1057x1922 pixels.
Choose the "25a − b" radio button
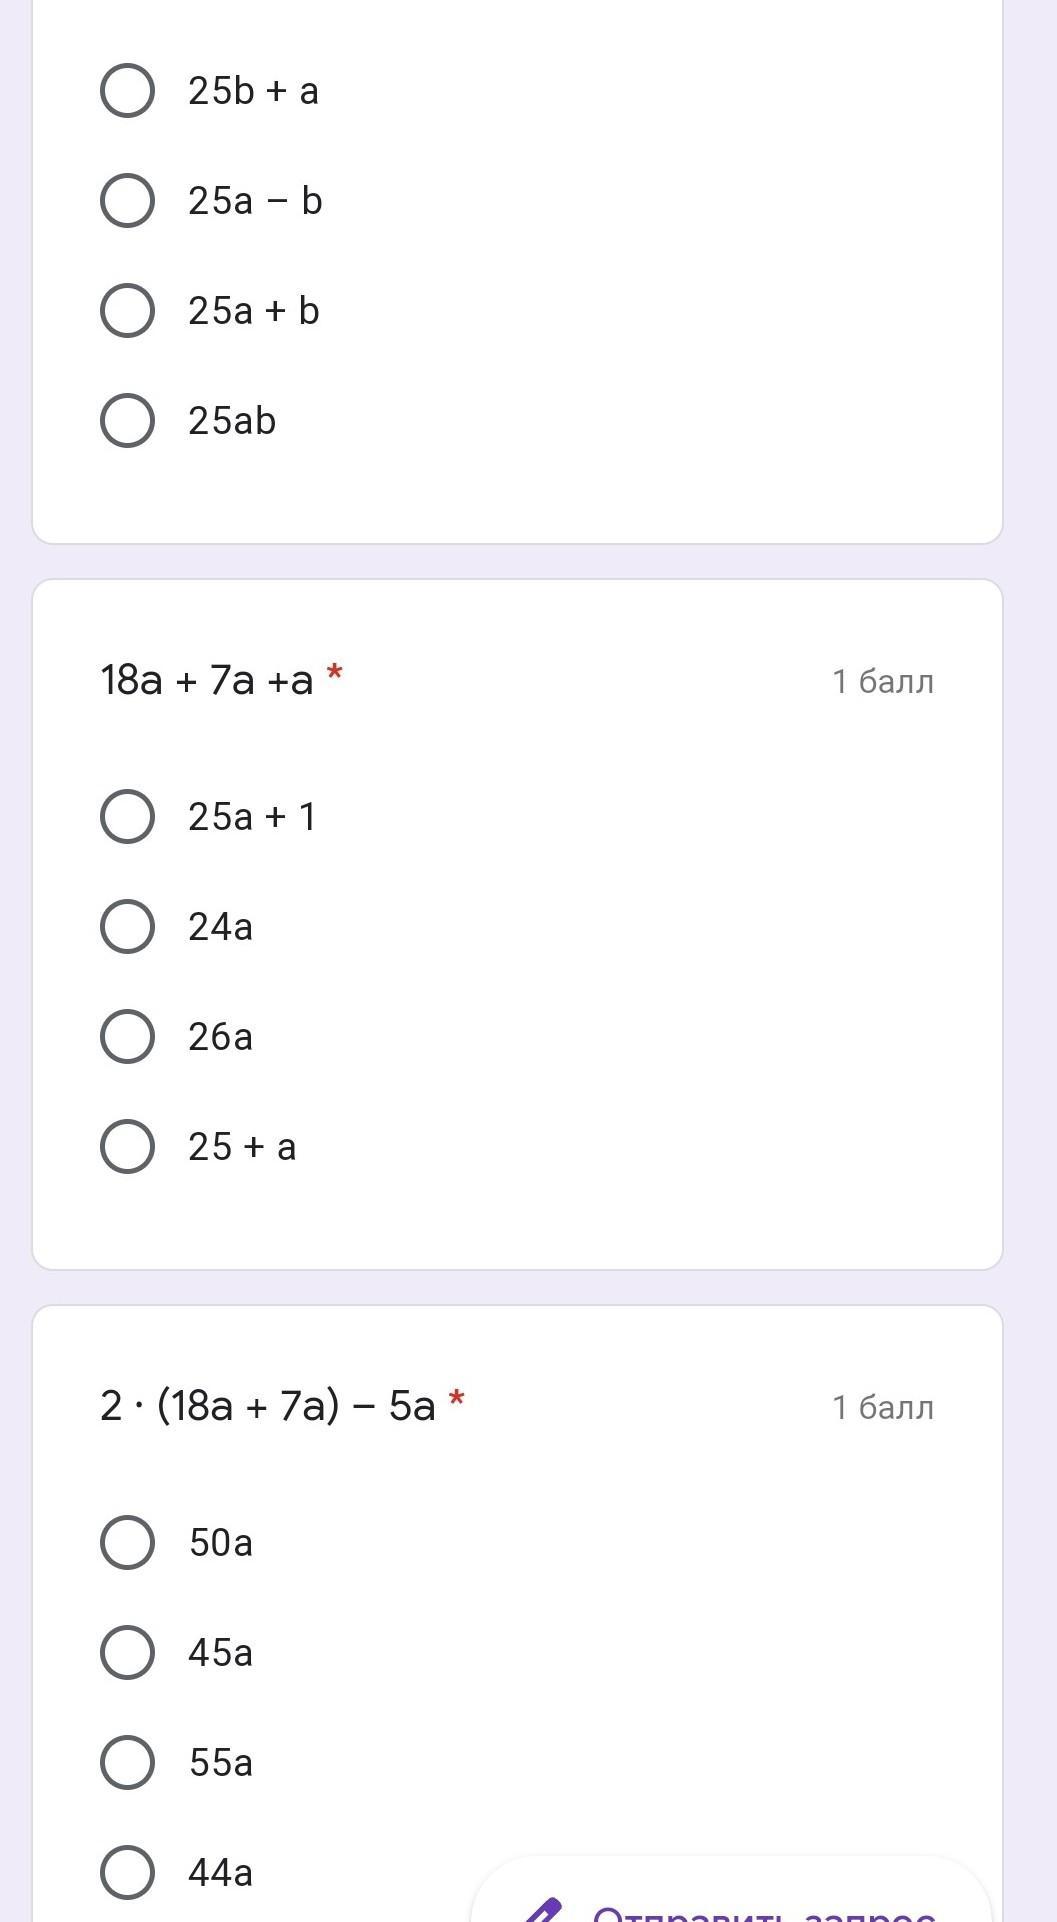tap(127, 201)
